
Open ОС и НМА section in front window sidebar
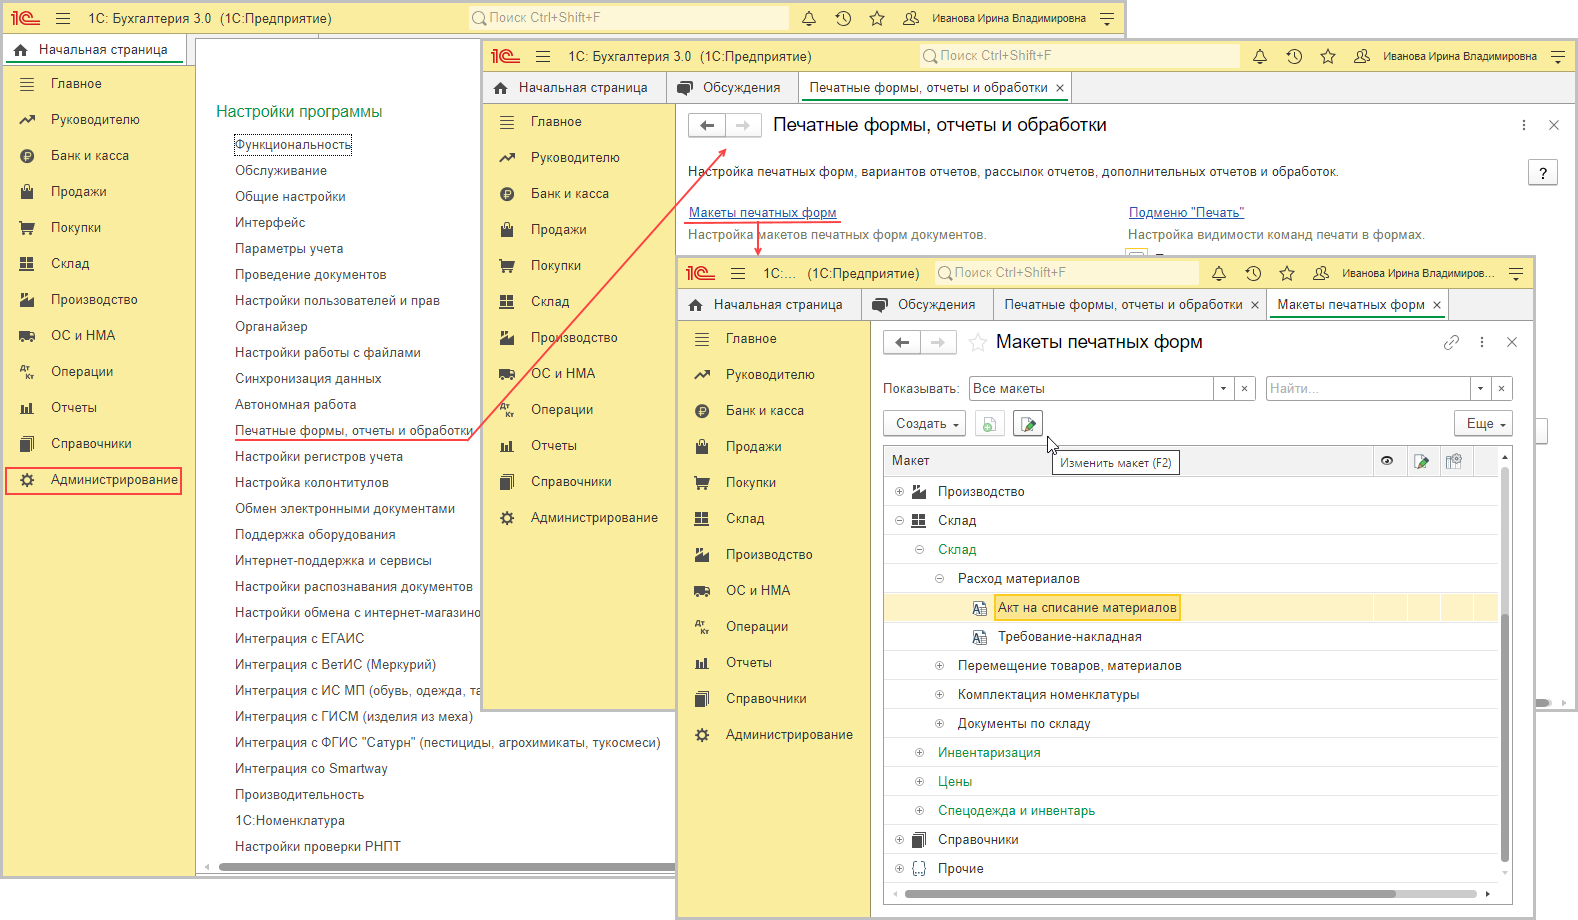(758, 590)
